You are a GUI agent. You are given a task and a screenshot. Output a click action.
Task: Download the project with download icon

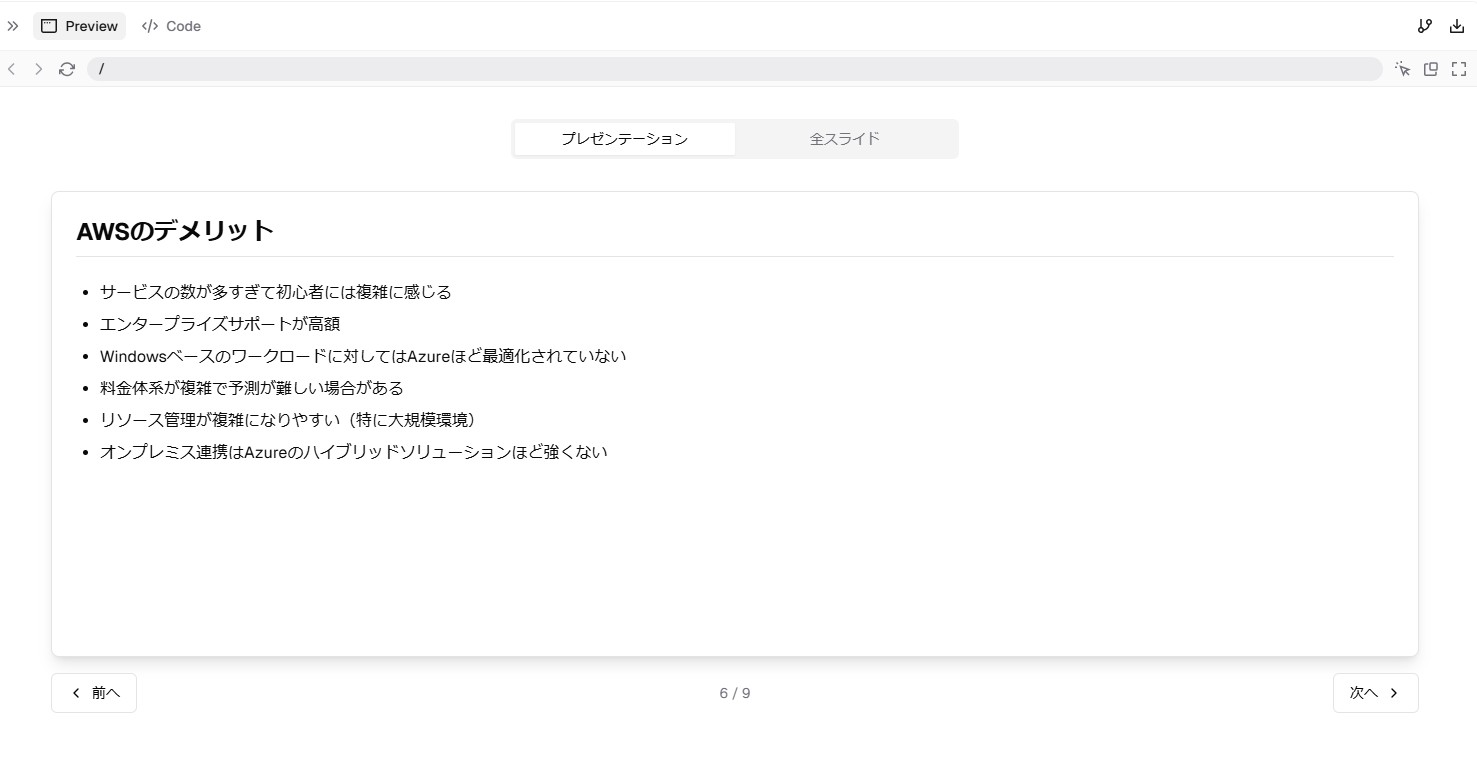(1457, 26)
